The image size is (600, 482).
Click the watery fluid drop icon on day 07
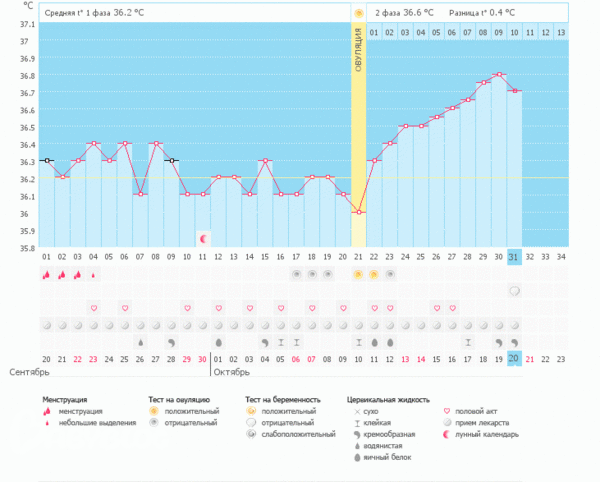141,342
